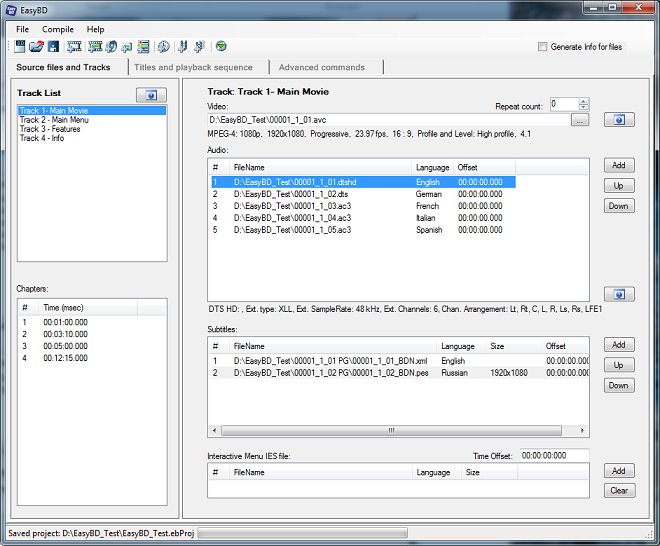660x546 pixels.
Task: Open the Help menu
Action: click(96, 29)
